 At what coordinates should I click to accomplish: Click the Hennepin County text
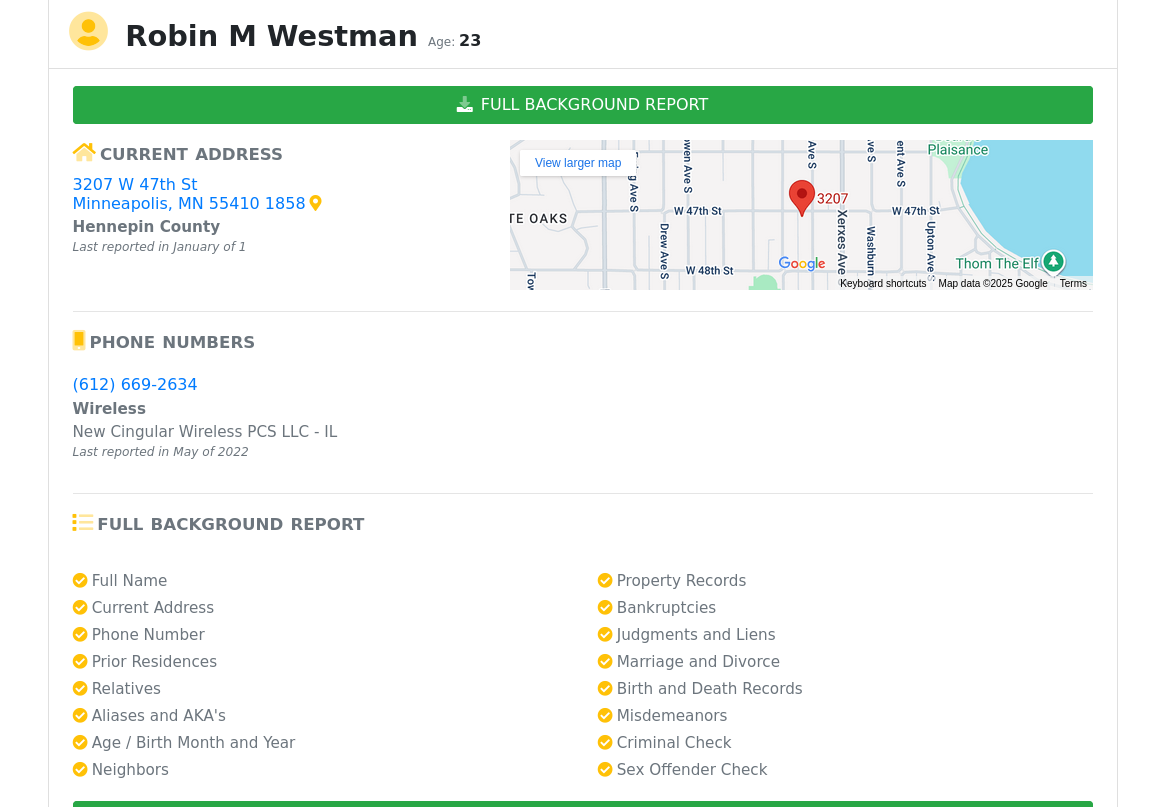146,226
